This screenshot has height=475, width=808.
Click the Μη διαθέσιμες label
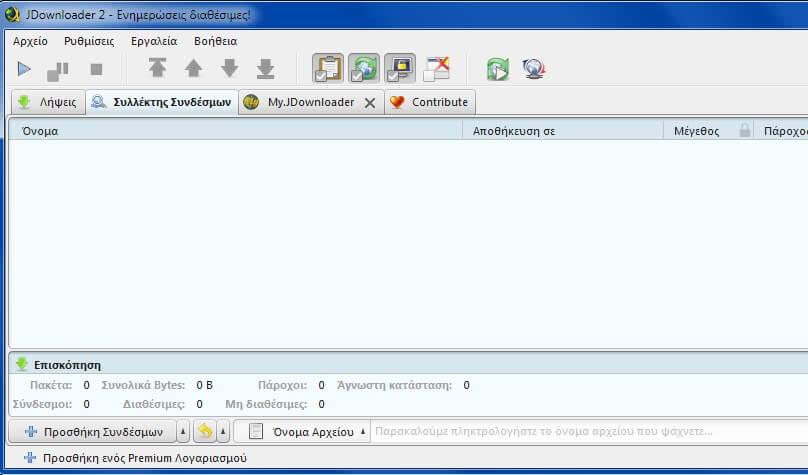click(x=266, y=404)
